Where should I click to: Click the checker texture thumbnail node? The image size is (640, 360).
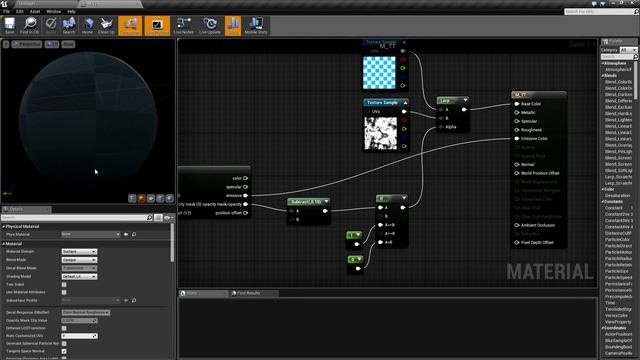pyautogui.click(x=379, y=73)
